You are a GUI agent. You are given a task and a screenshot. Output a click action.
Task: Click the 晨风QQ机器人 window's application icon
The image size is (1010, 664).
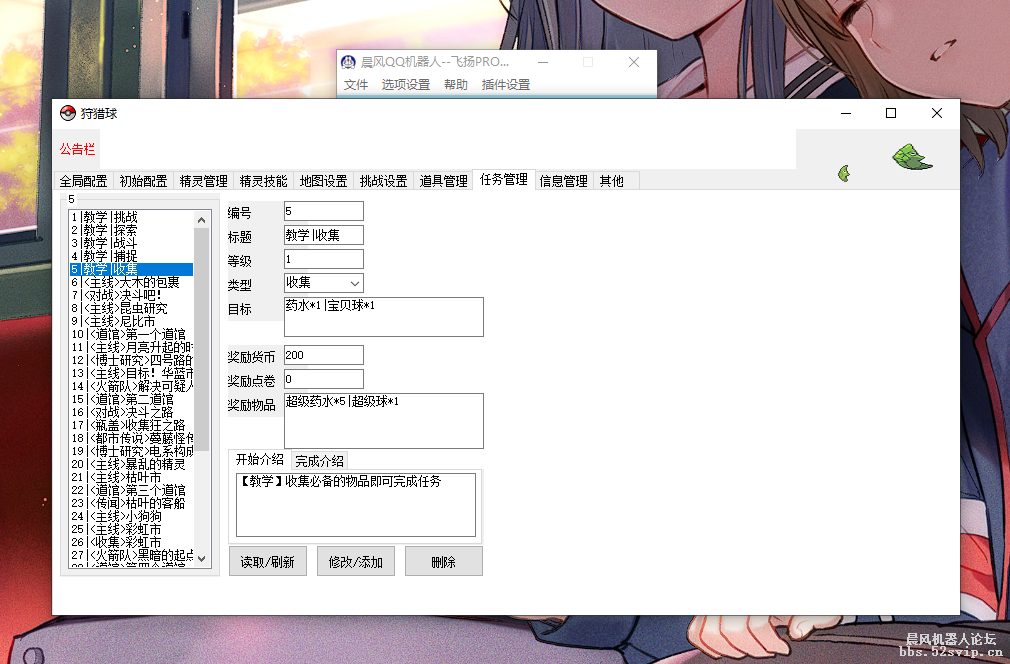tap(348, 61)
